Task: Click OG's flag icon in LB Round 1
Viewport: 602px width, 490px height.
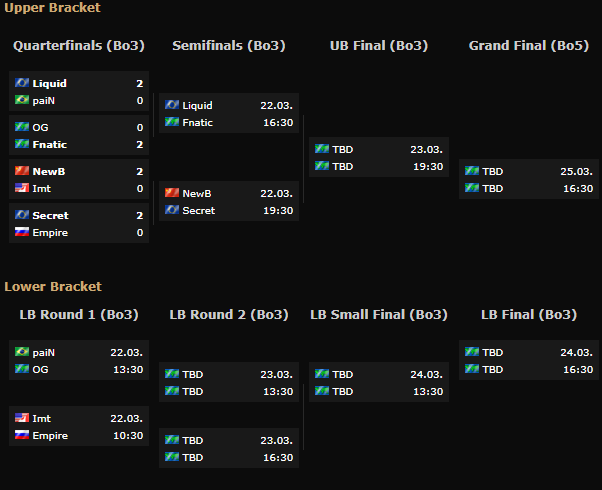Action: [x=22, y=369]
